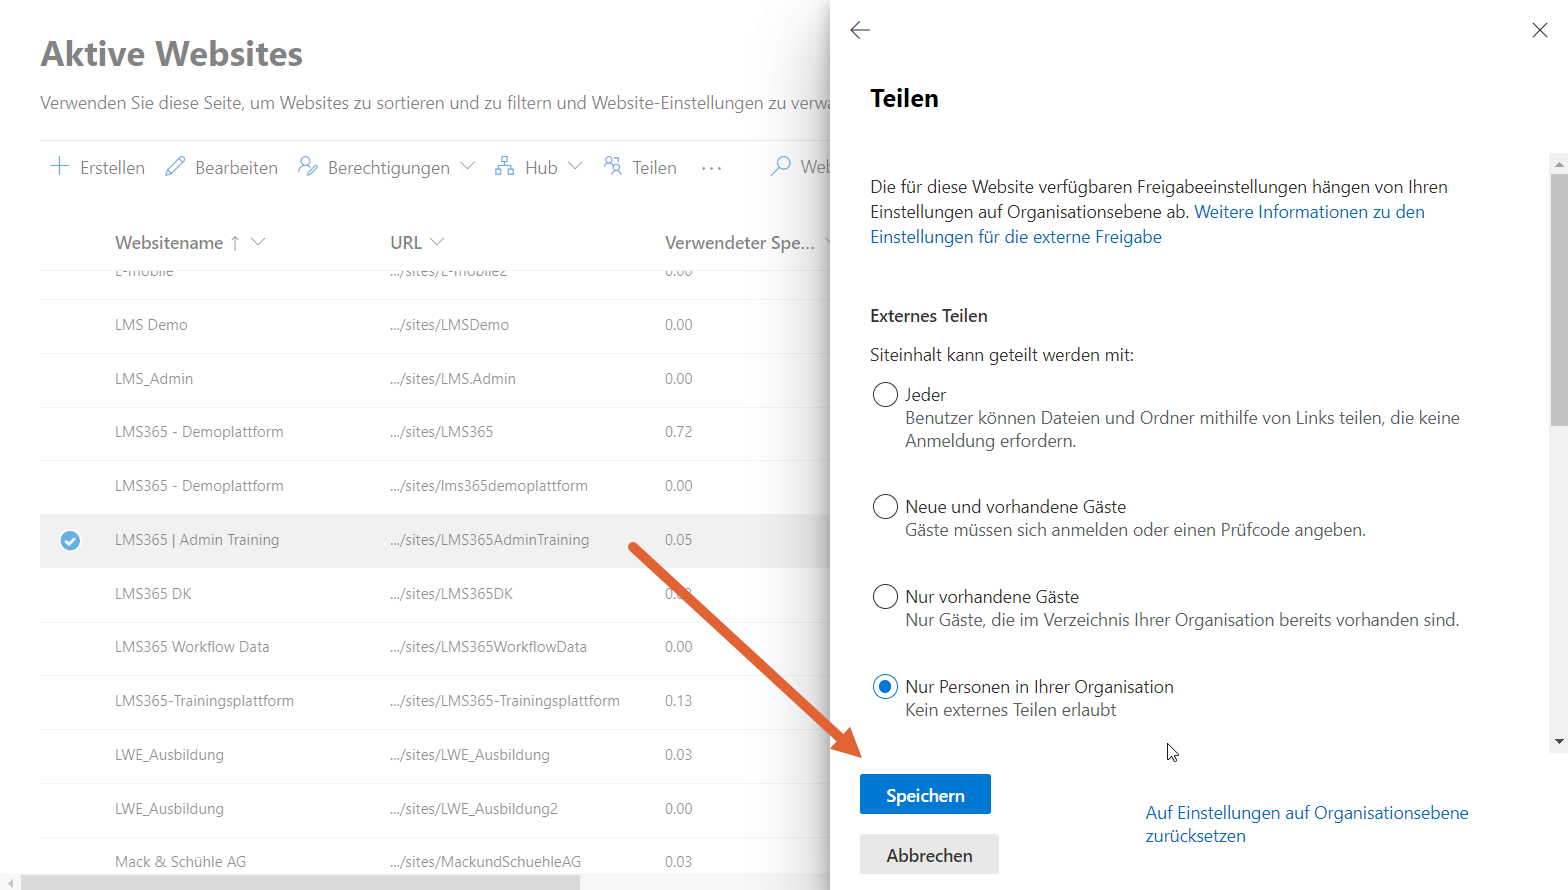Screen dimensions: 1568x890
Task: Deselect the LMS365 | Admin Training row checkmark
Action: (x=70, y=540)
